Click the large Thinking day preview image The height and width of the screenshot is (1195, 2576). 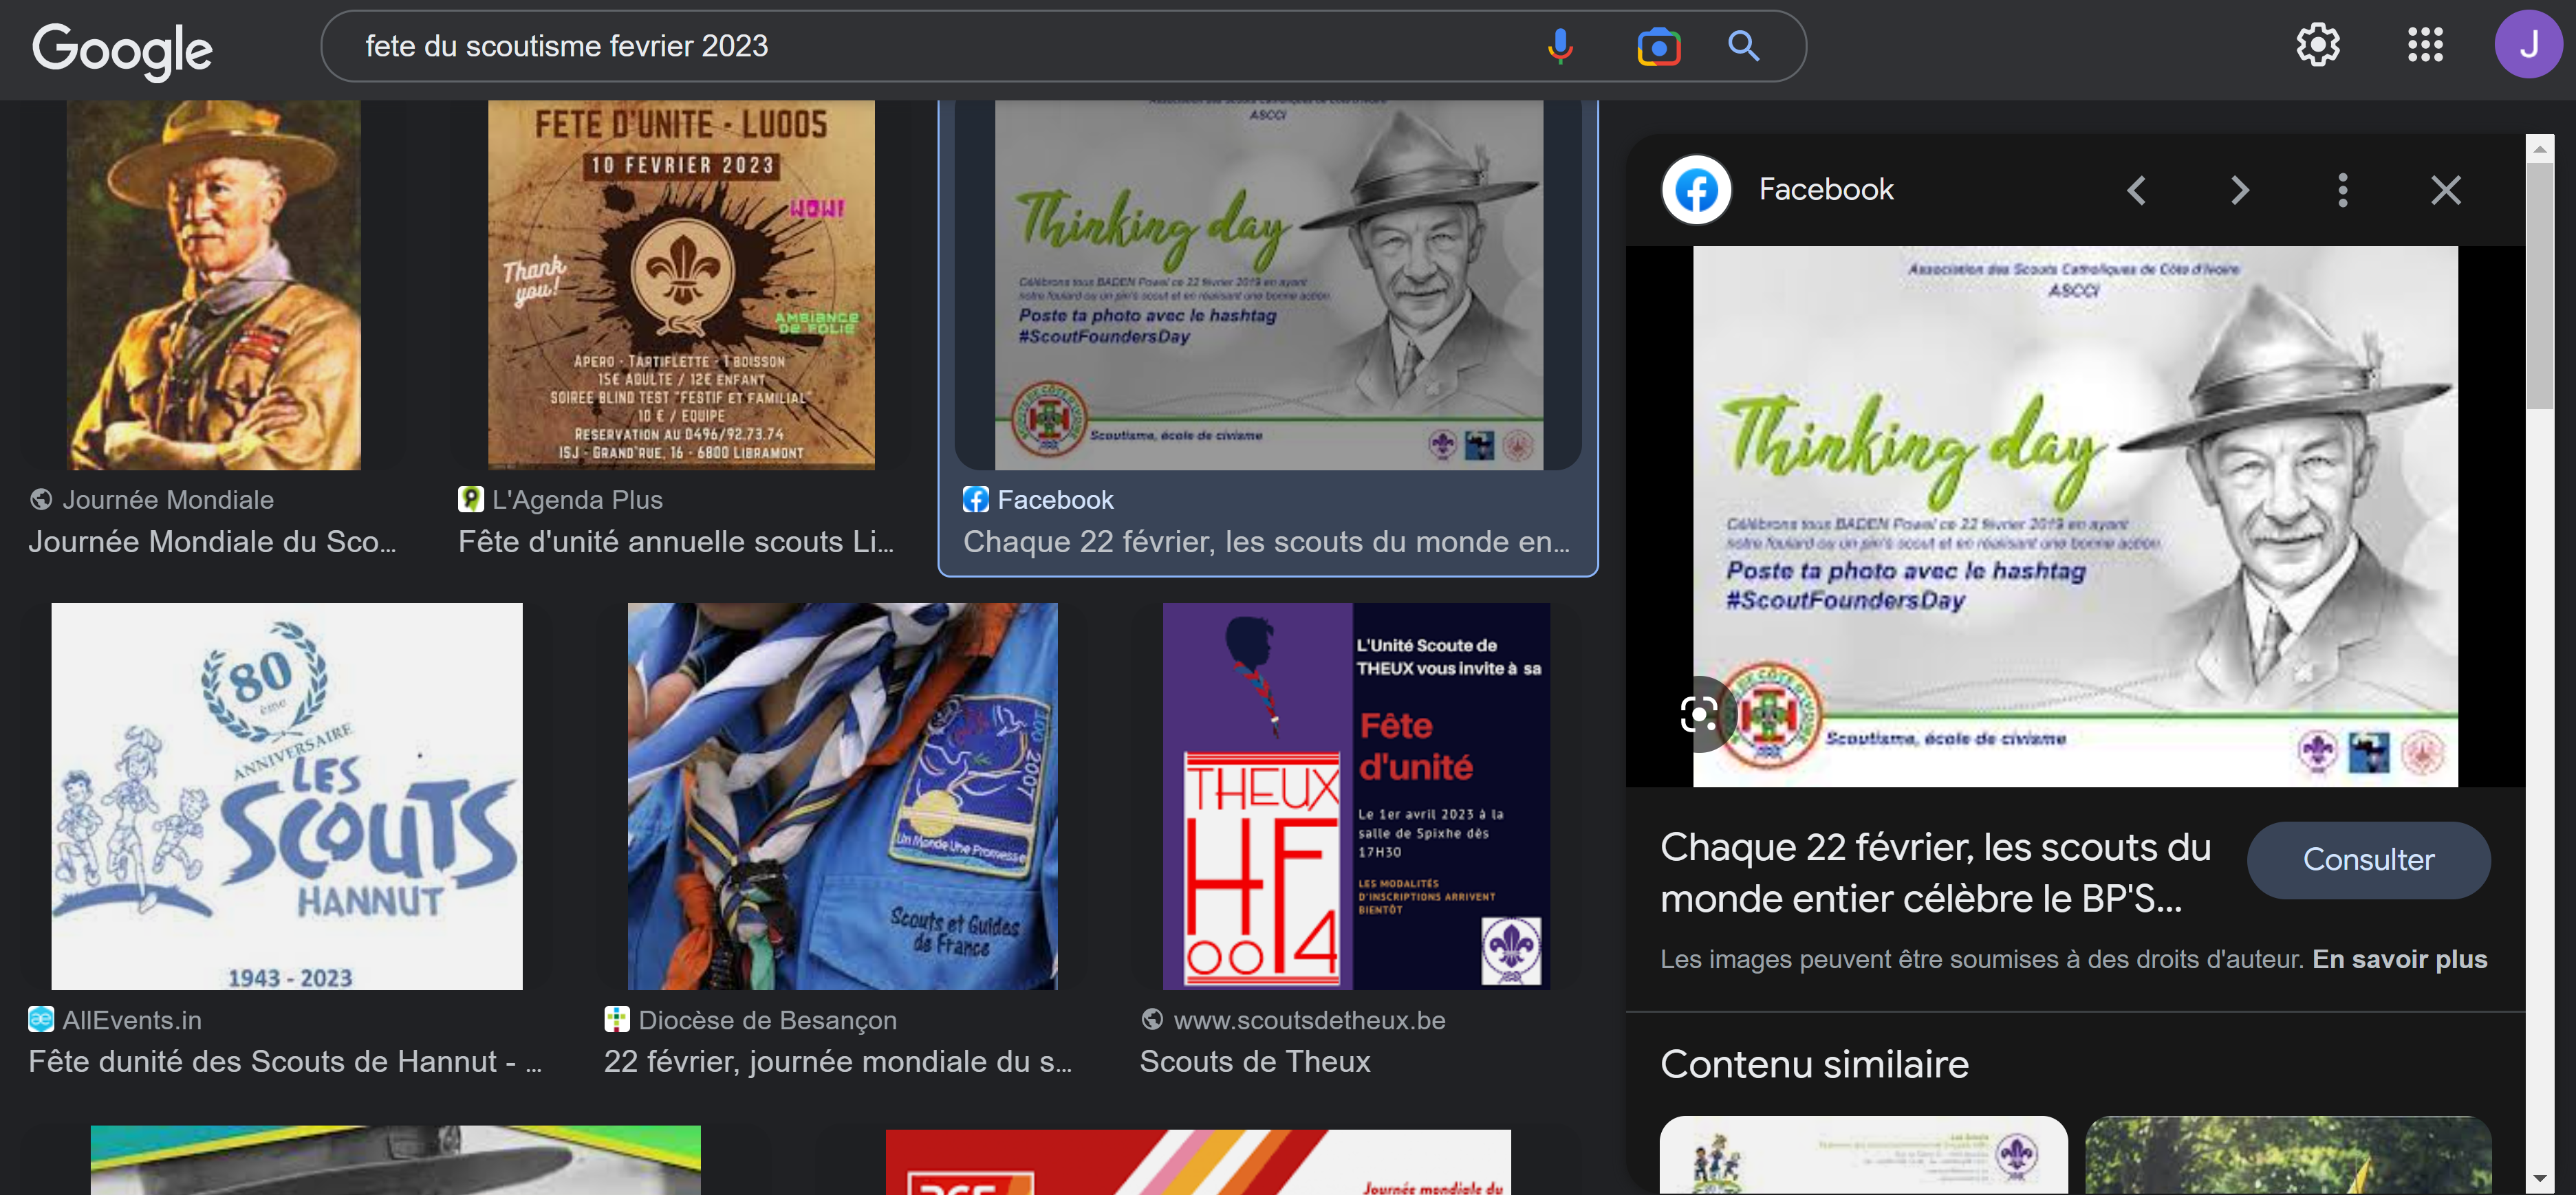tap(2075, 516)
